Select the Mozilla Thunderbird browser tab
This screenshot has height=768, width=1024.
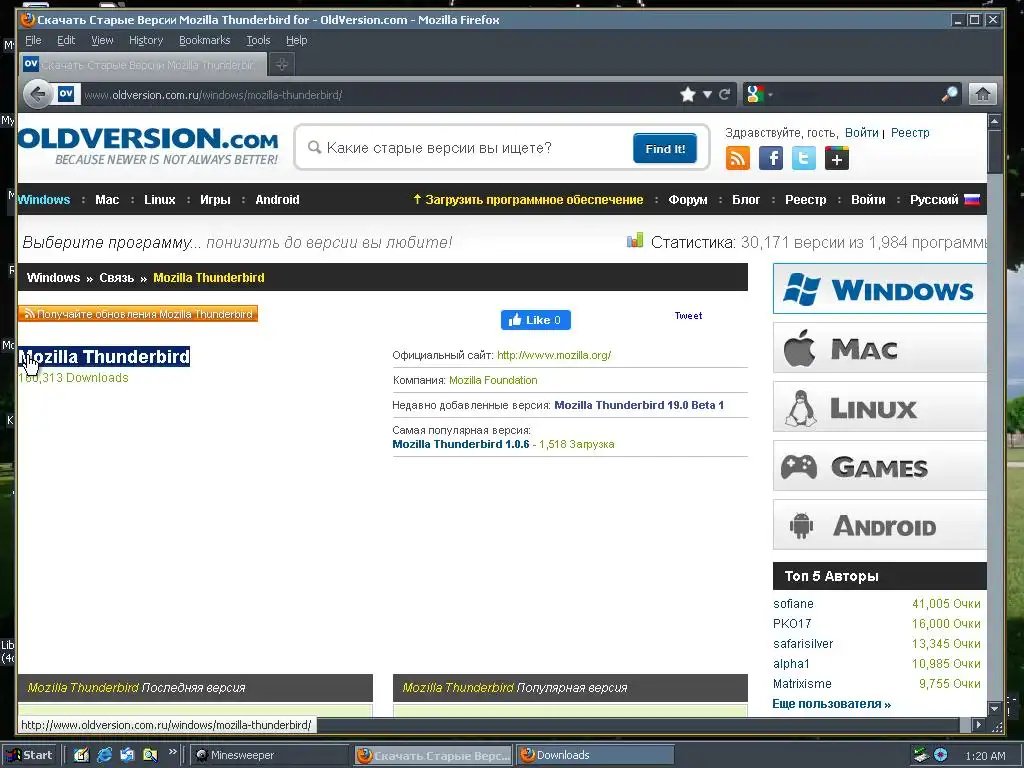coord(142,65)
